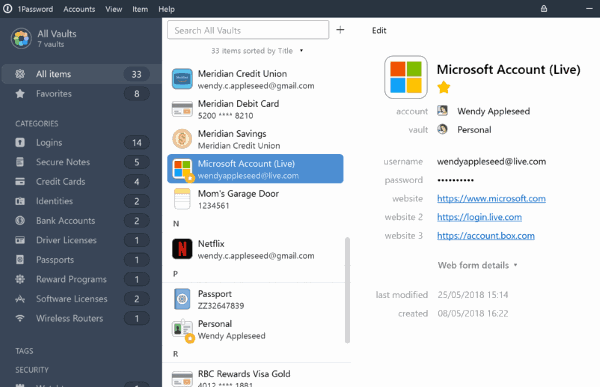Click the Netflix logo icon
This screenshot has width=600, height=387.
tap(182, 249)
